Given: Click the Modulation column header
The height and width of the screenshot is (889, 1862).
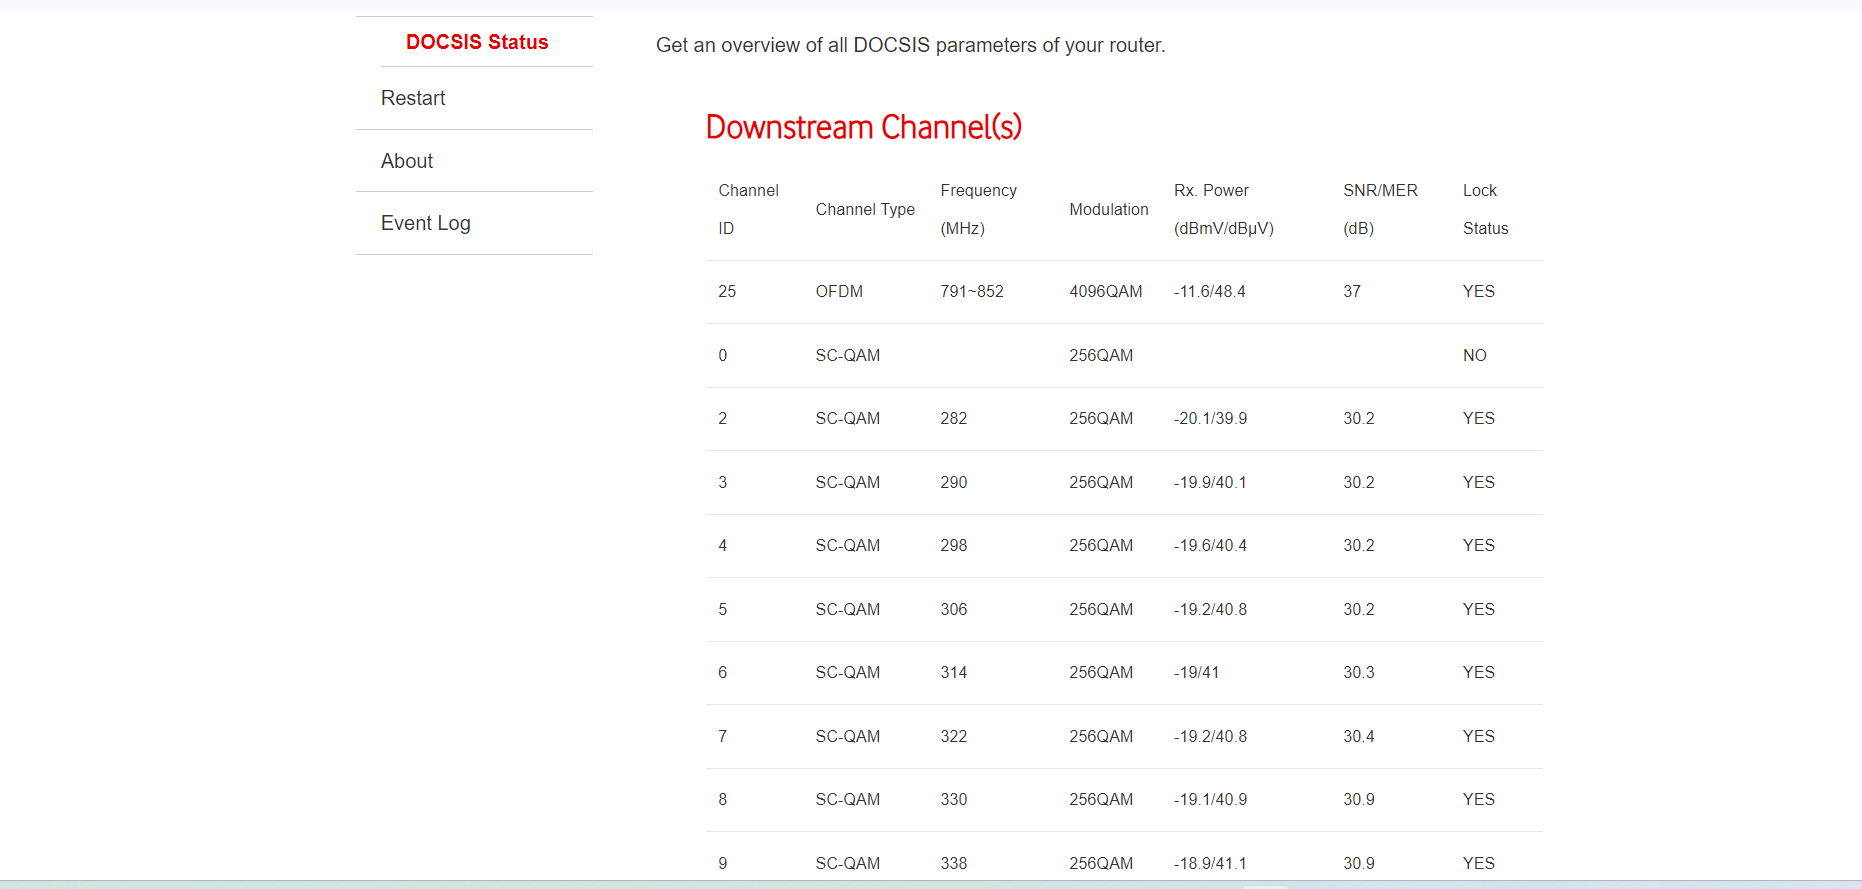Looking at the screenshot, I should pos(1108,209).
